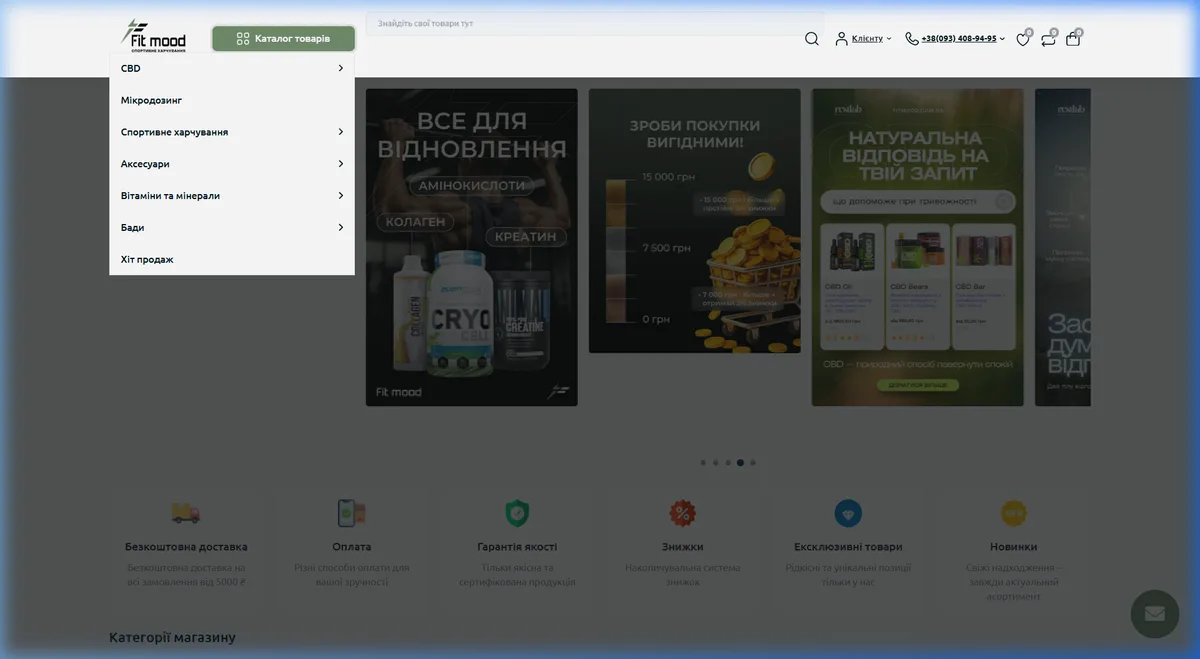Click the blue diamond exclusive icon
The height and width of the screenshot is (659, 1200).
pos(848,513)
